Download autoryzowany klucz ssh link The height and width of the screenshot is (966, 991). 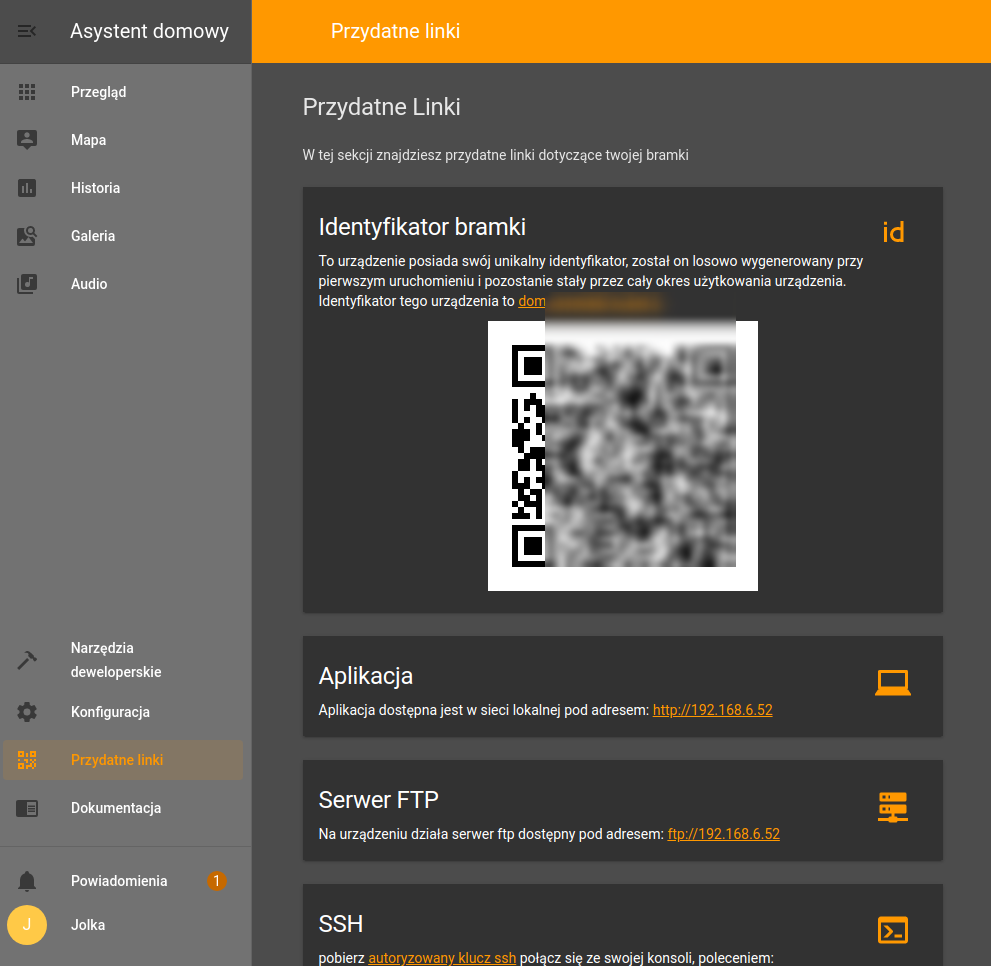[x=442, y=958]
